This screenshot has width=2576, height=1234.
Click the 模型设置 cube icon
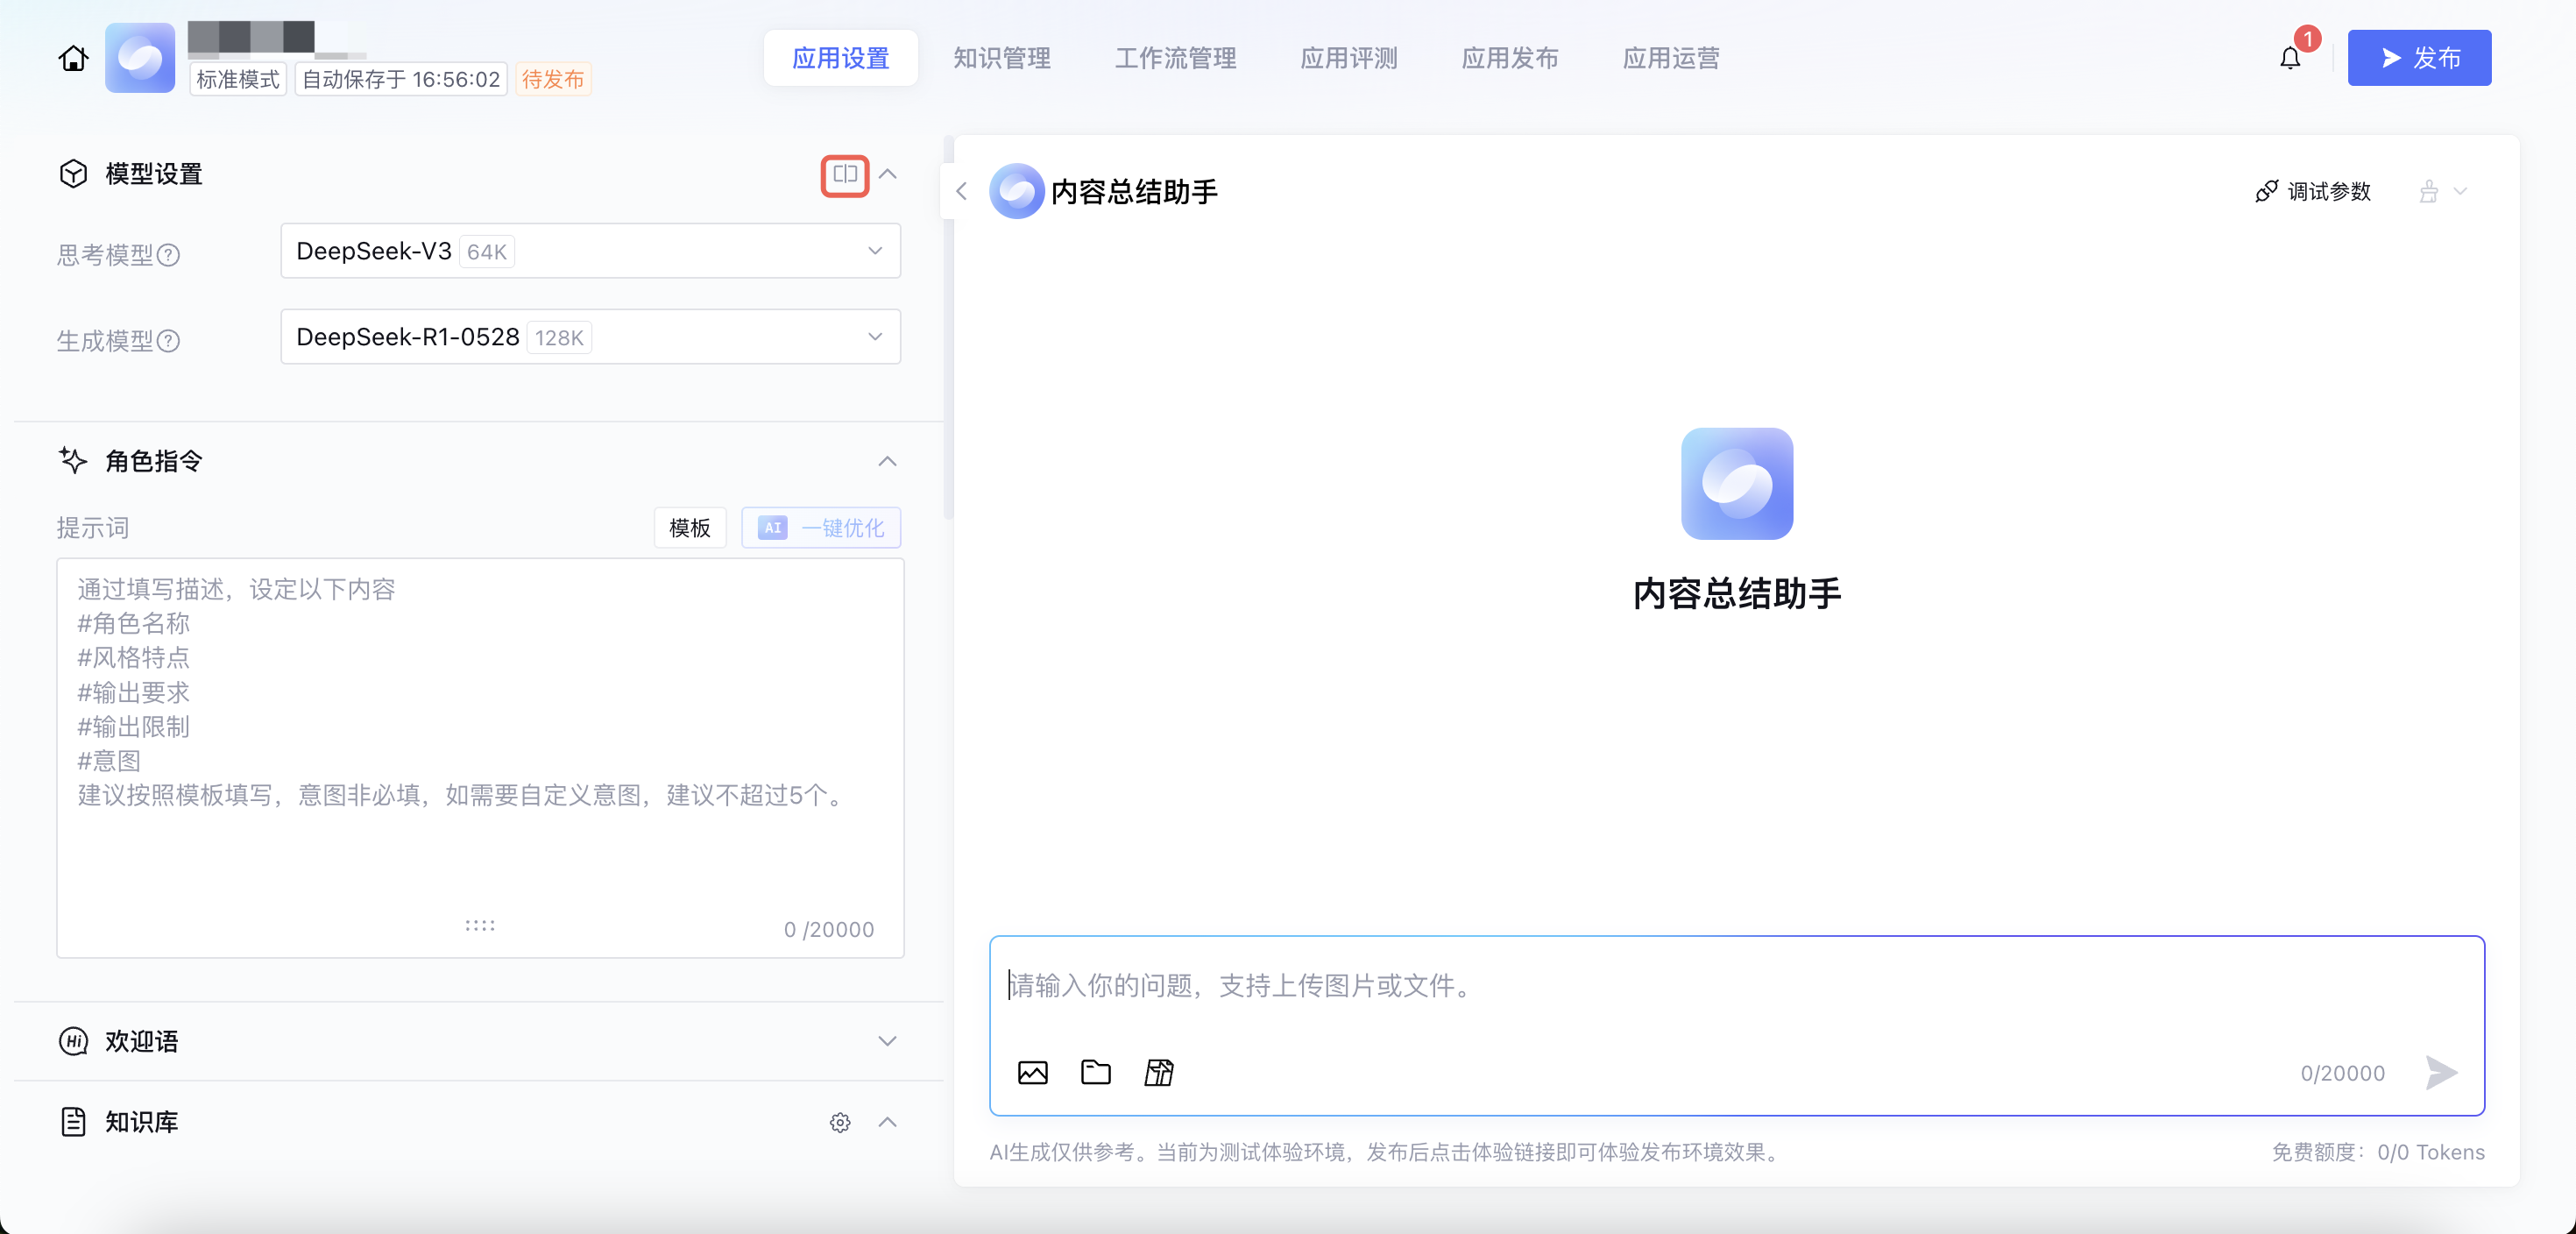73,174
